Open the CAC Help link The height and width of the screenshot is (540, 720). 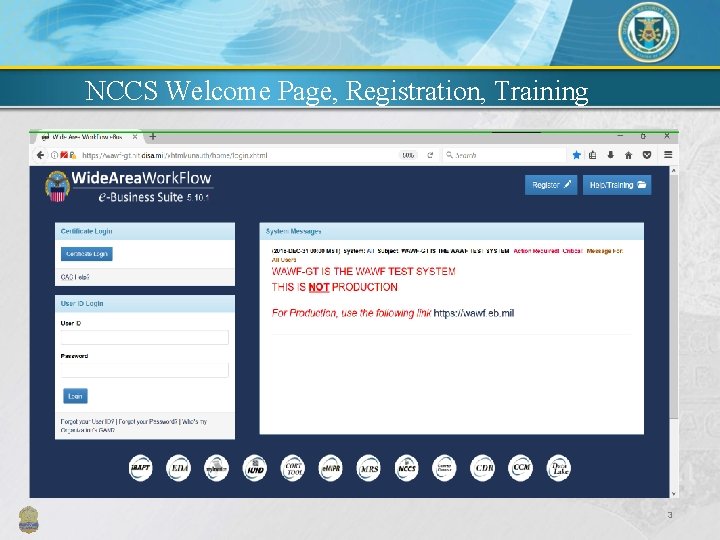[75, 277]
